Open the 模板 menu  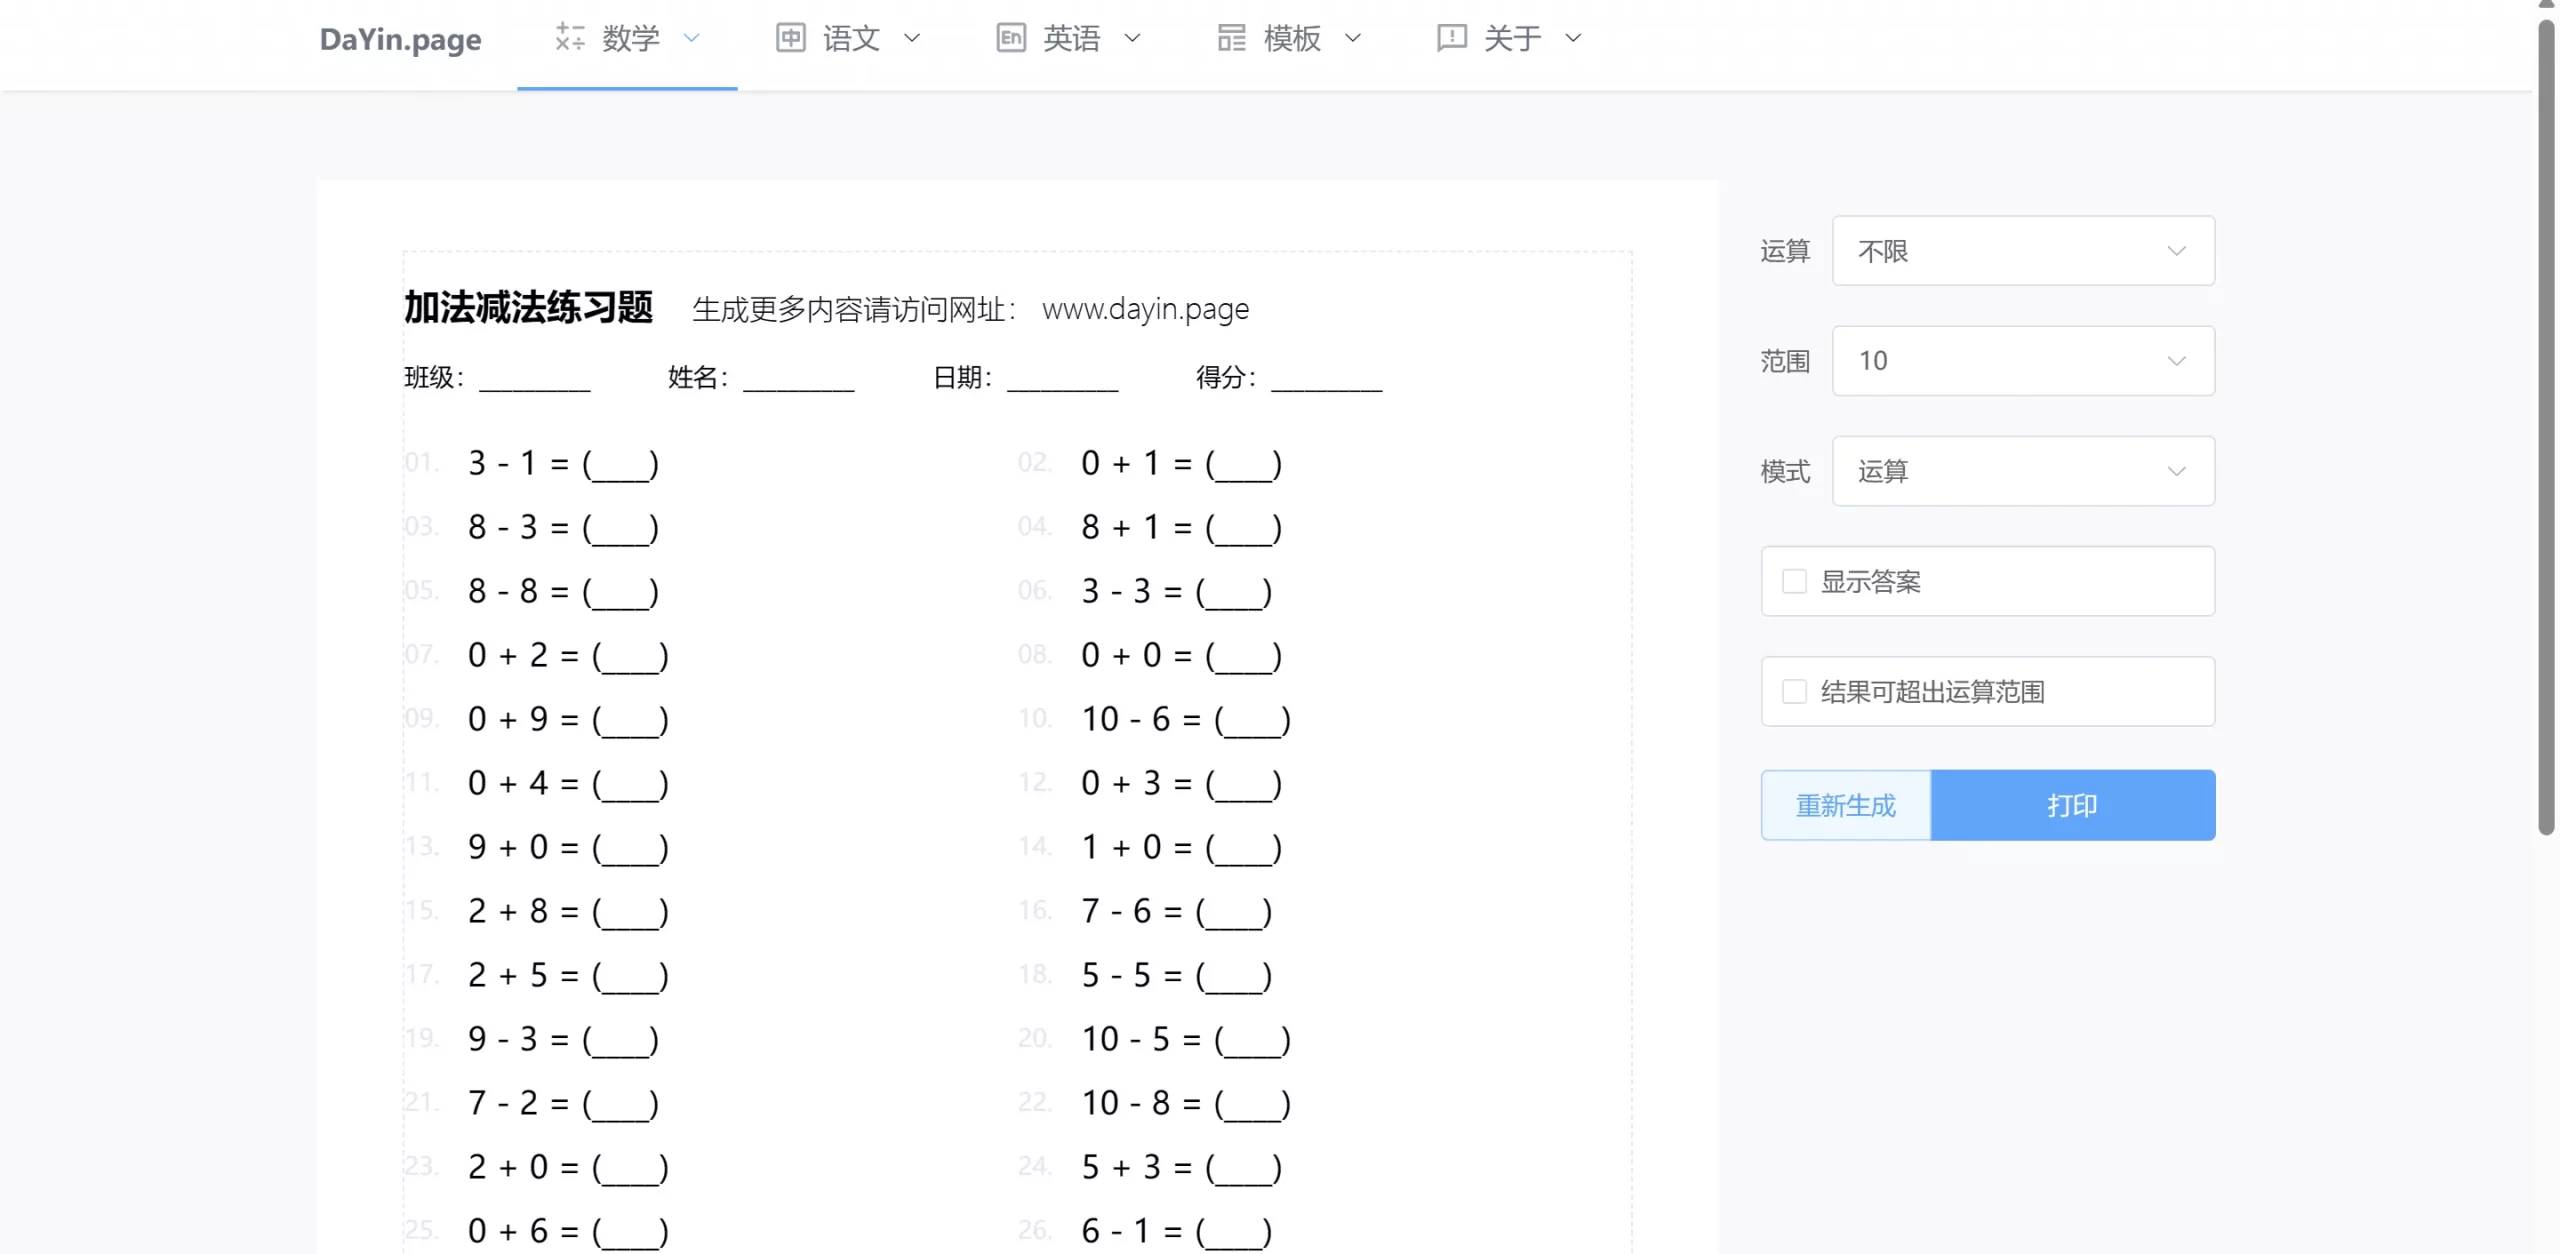click(1291, 38)
